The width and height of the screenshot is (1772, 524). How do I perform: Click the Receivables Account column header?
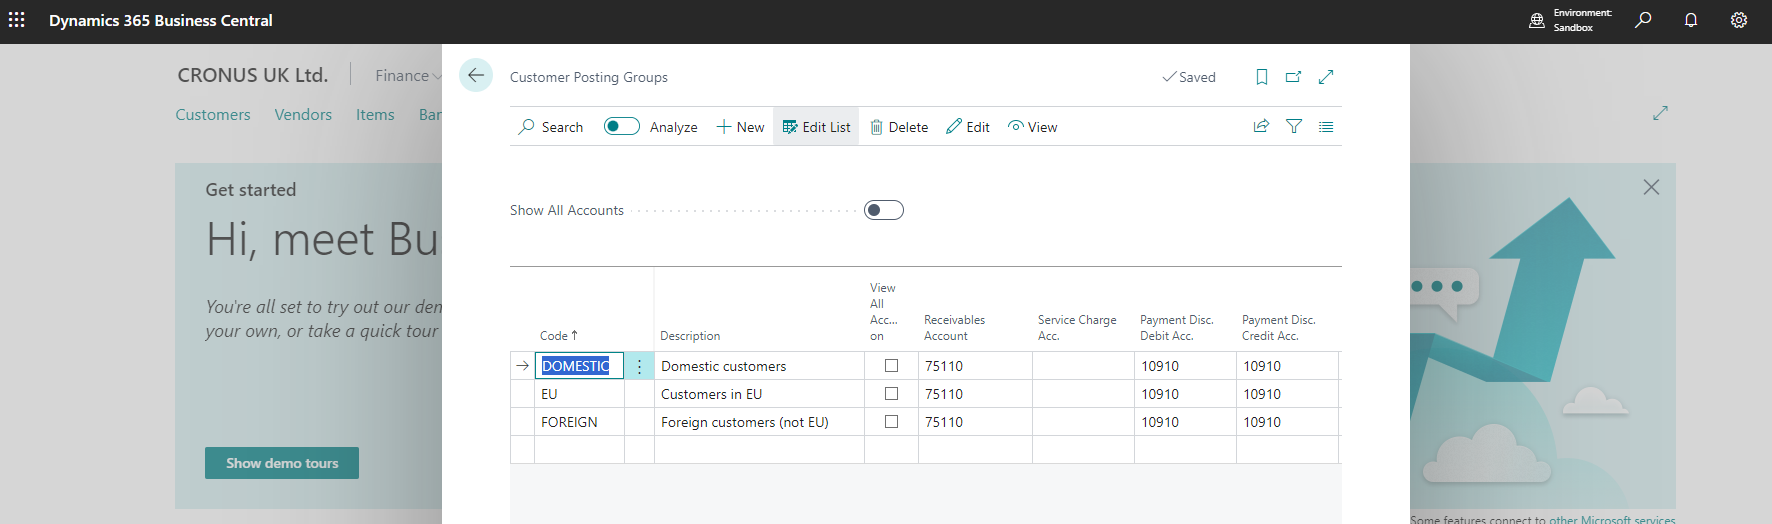(x=954, y=328)
